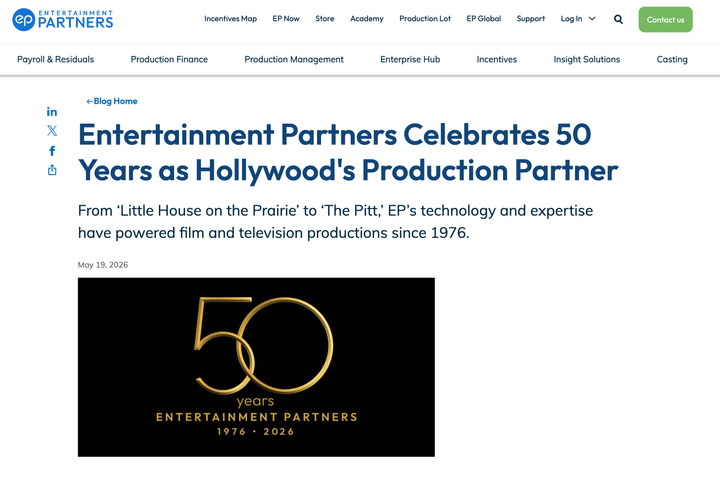
Task: Open Academy in top navigation
Action: pyautogui.click(x=366, y=18)
